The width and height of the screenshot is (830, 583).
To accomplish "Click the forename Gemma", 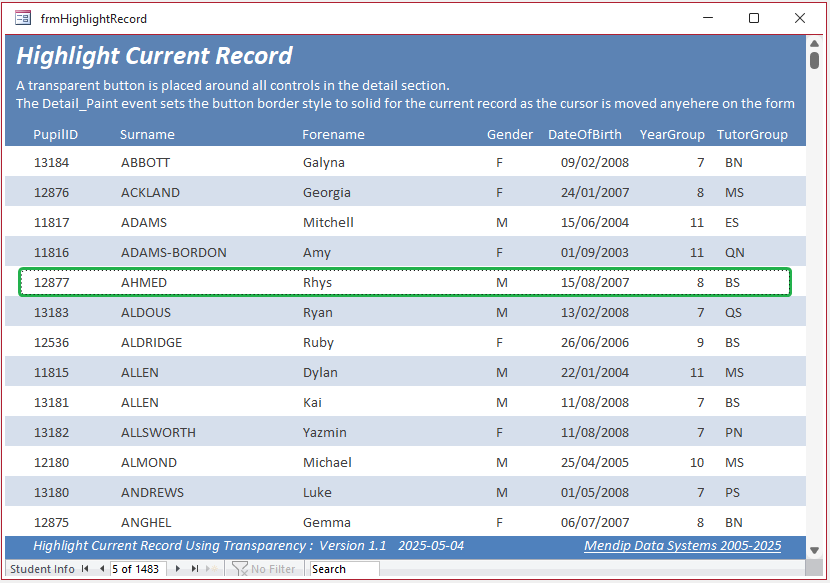I will coord(327,523).
